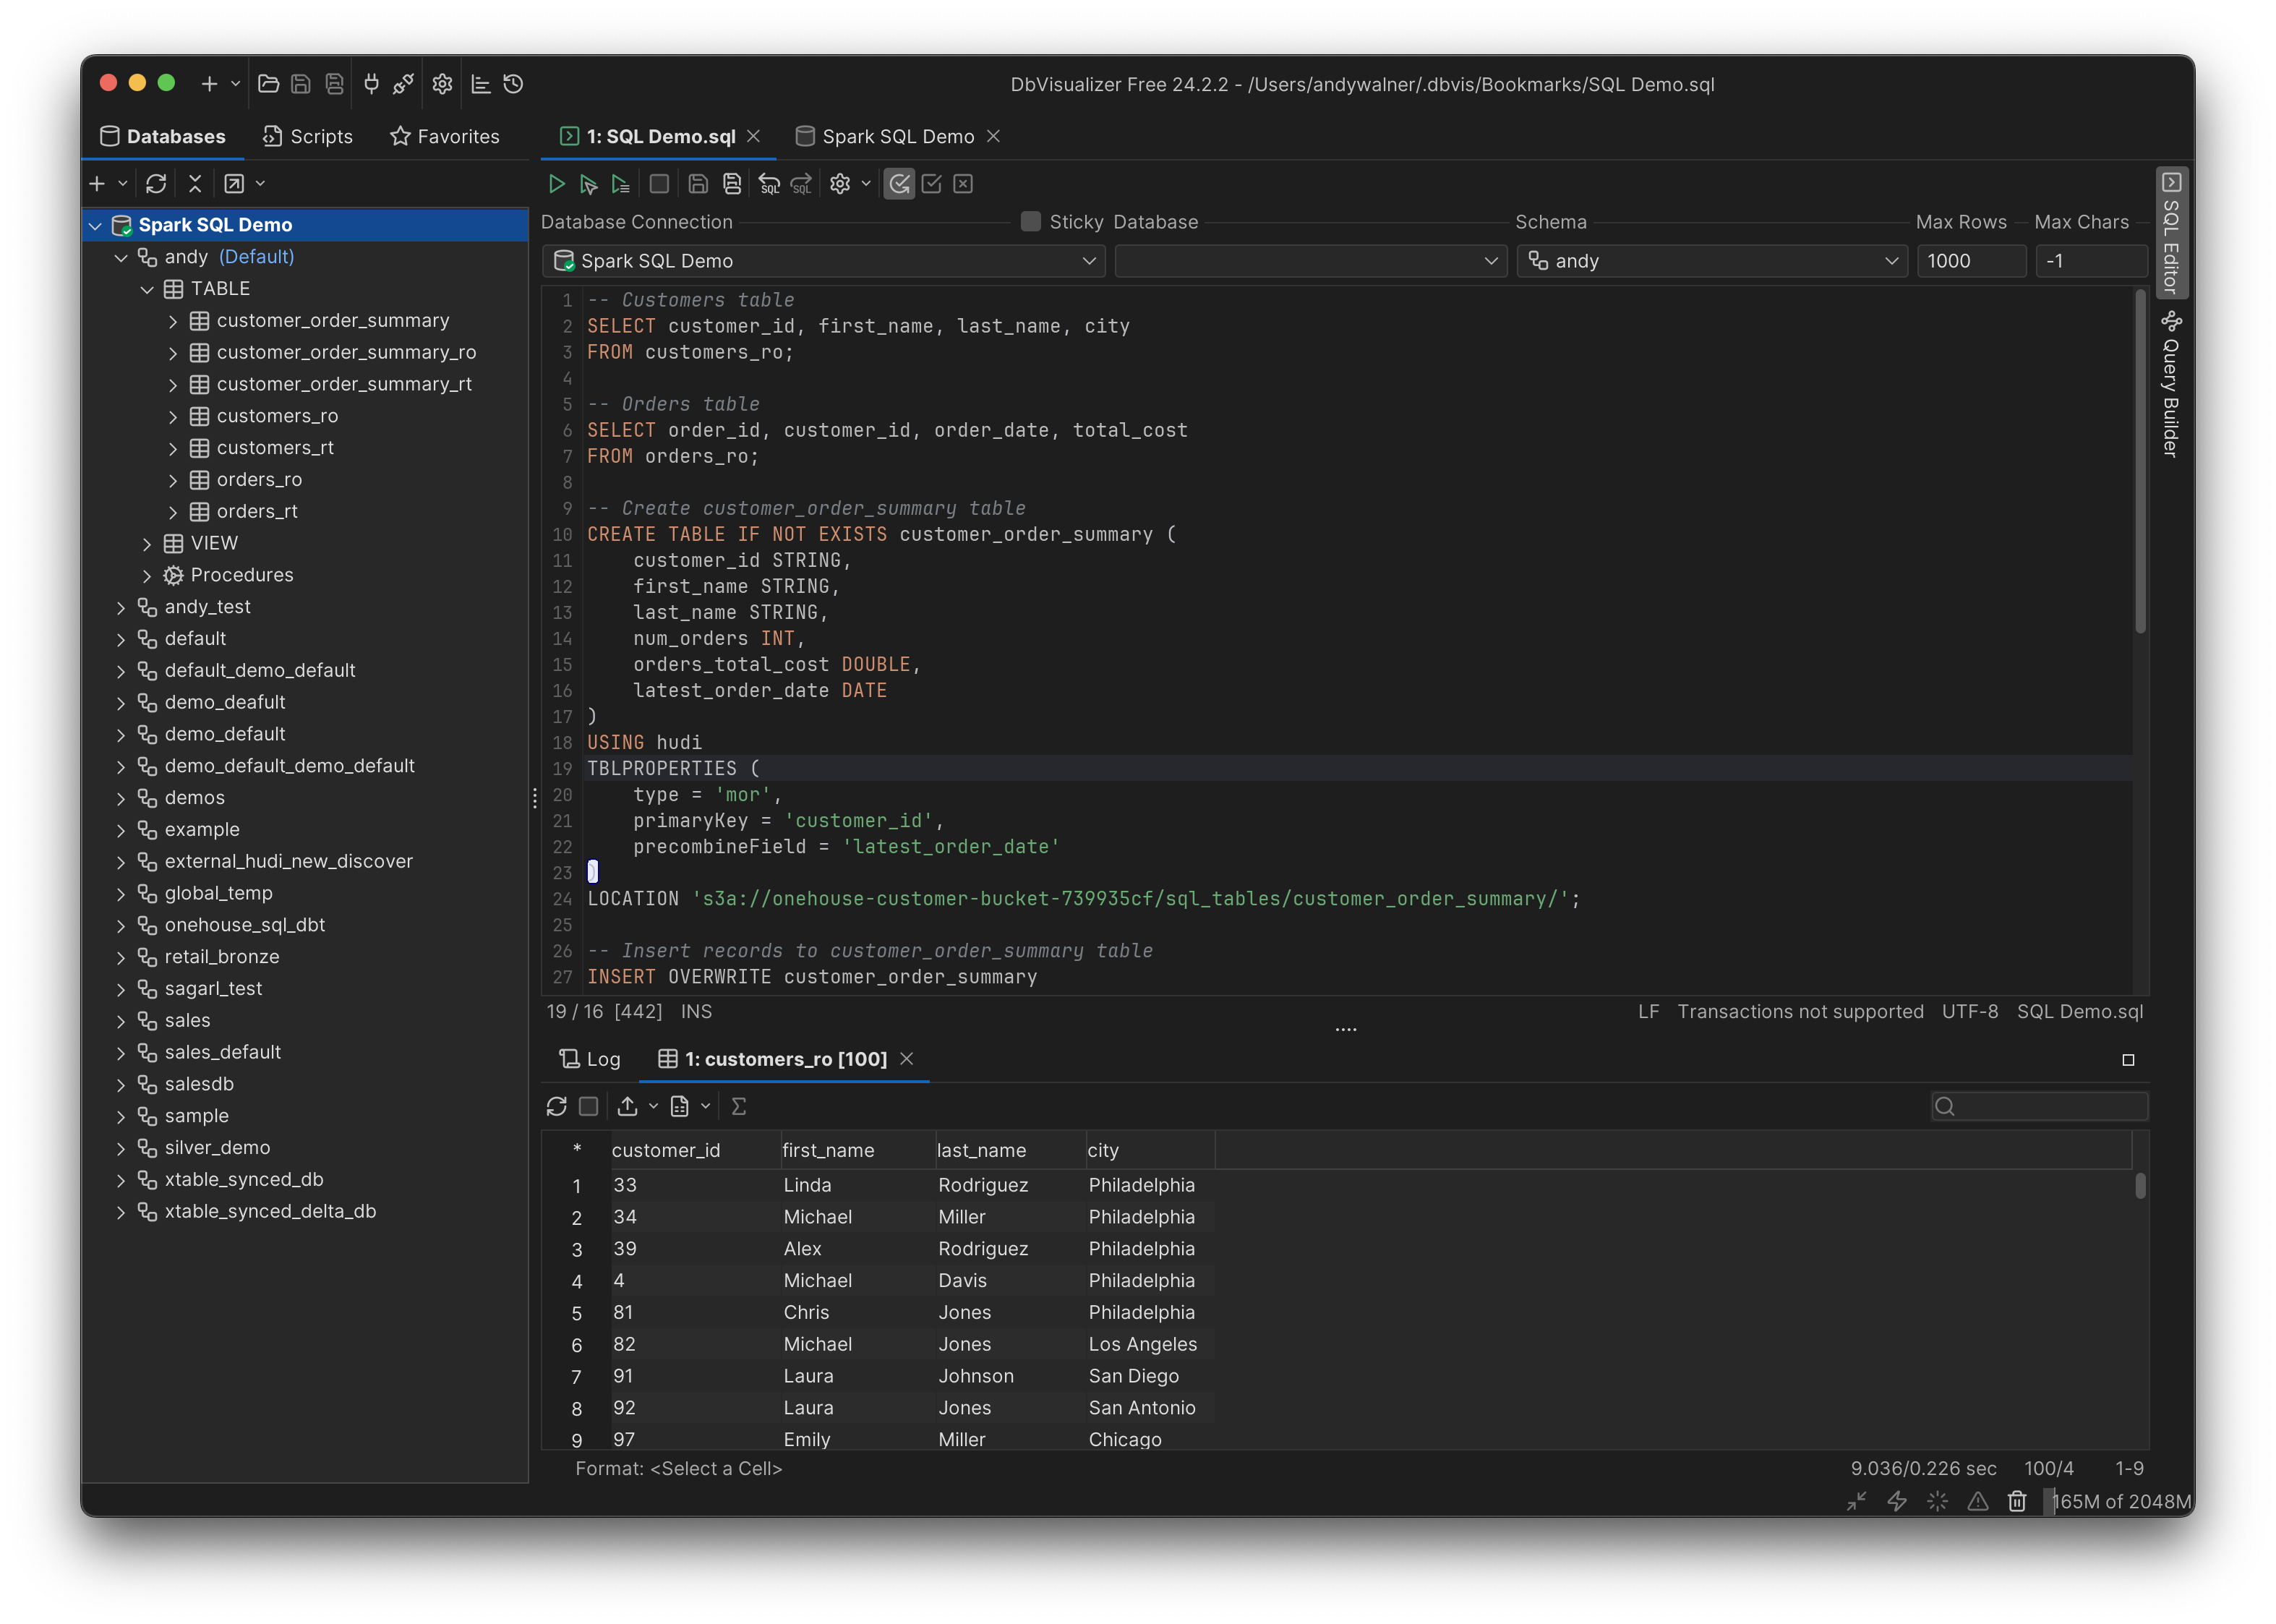Click the Commit checkmark icon
The image size is (2276, 1624).
[x=931, y=184]
